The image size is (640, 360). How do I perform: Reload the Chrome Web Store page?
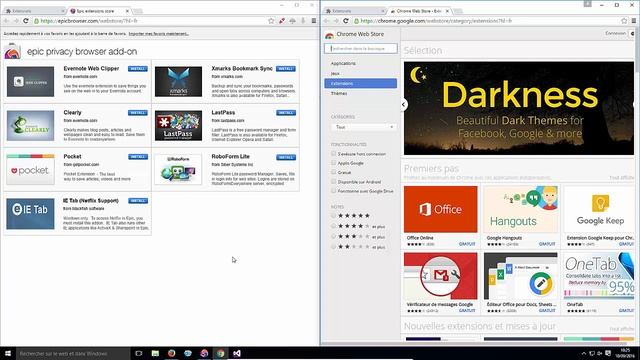(x=346, y=21)
